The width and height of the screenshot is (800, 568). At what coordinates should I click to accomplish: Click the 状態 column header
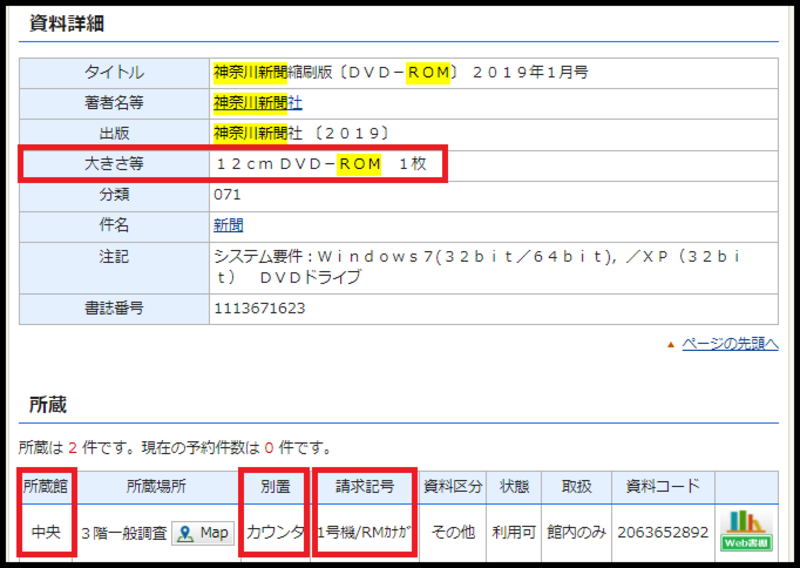tap(514, 487)
